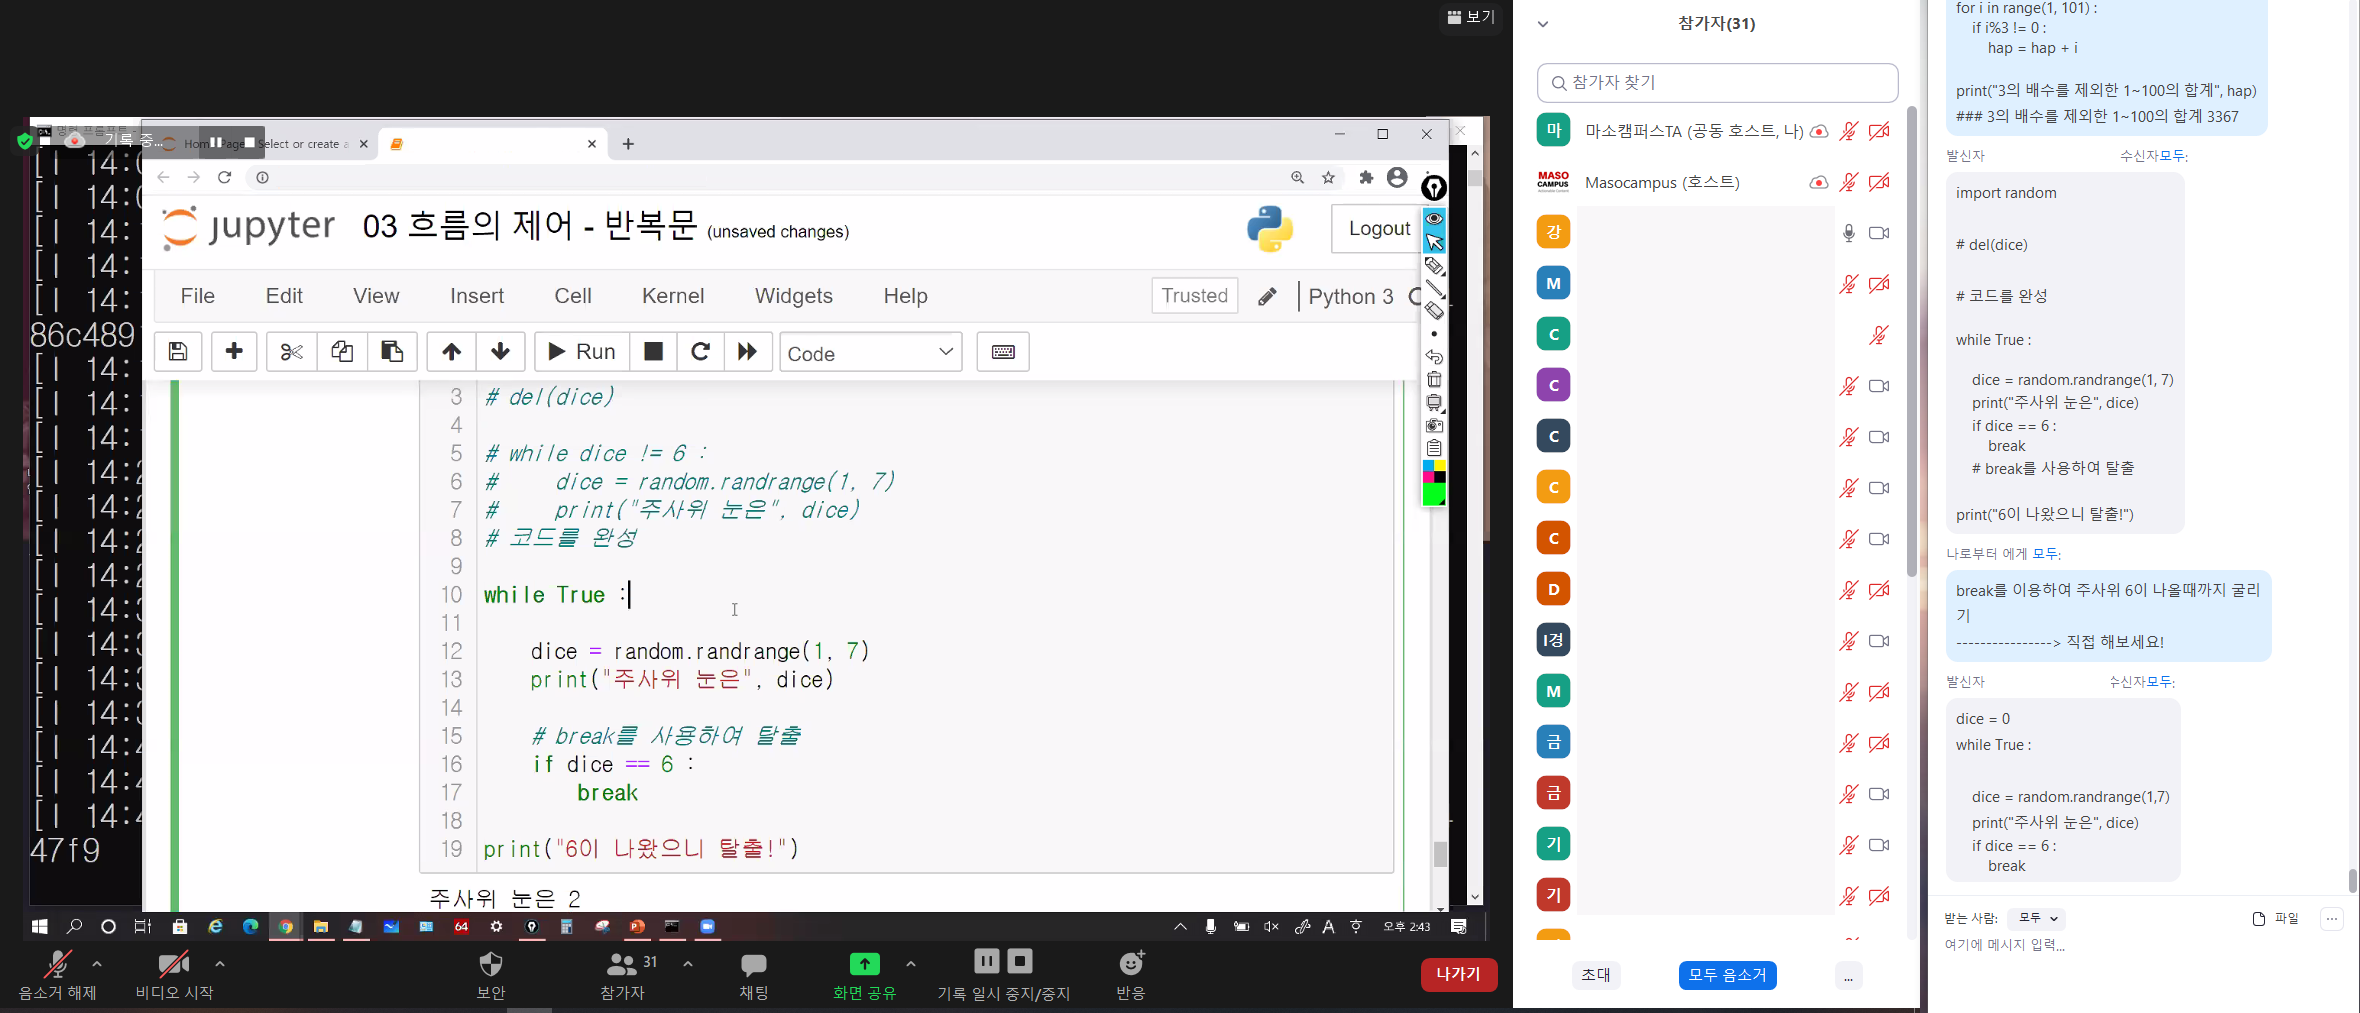Pause the Zoom recording
2360x1013 pixels.
[986, 962]
